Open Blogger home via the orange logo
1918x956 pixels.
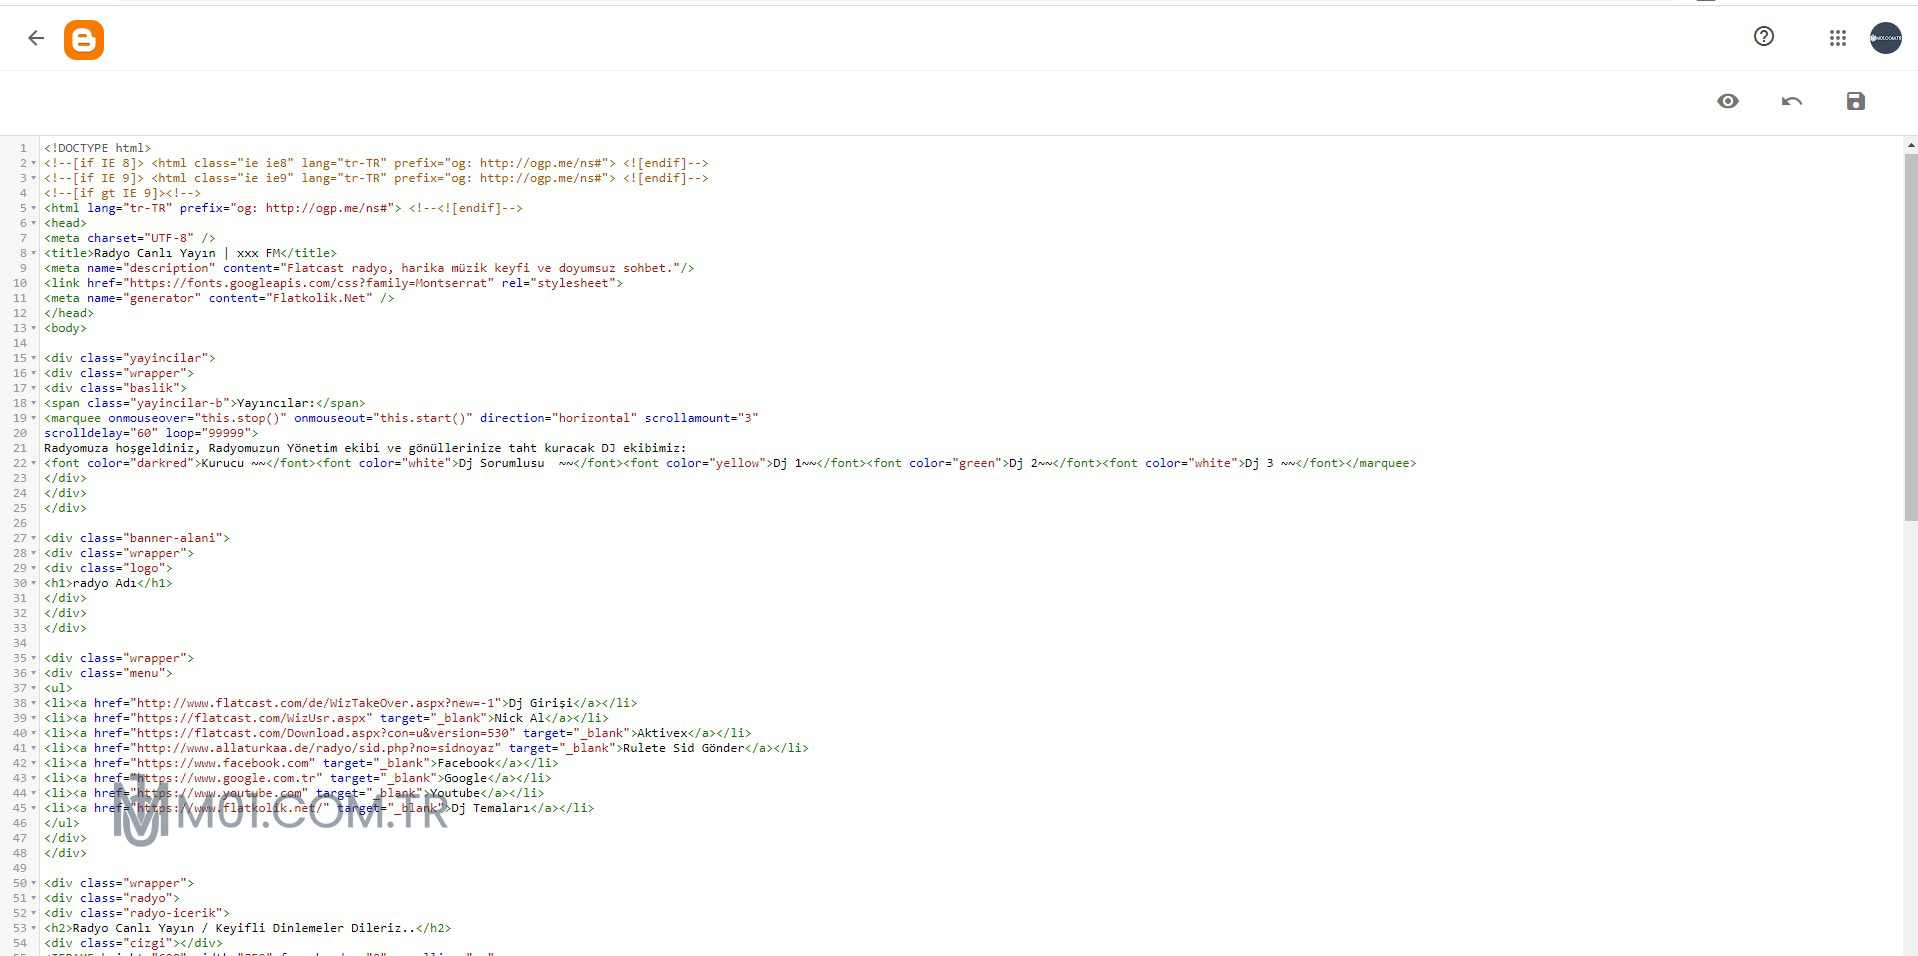pos(84,38)
